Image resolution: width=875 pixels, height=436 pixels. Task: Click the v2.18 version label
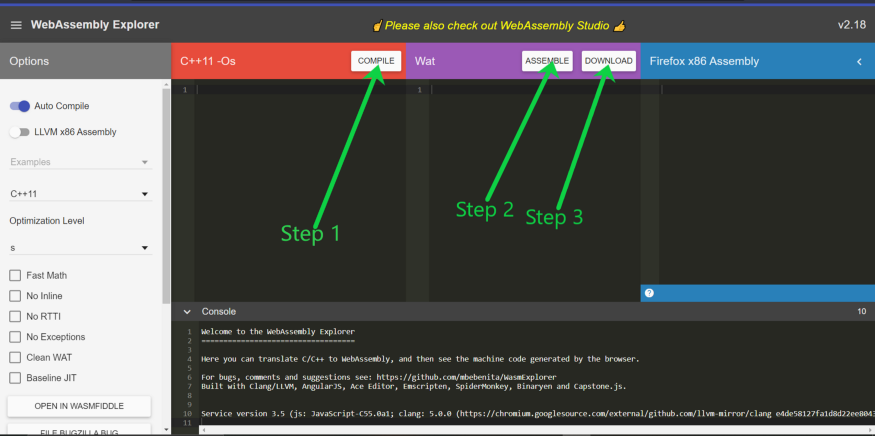click(852, 25)
